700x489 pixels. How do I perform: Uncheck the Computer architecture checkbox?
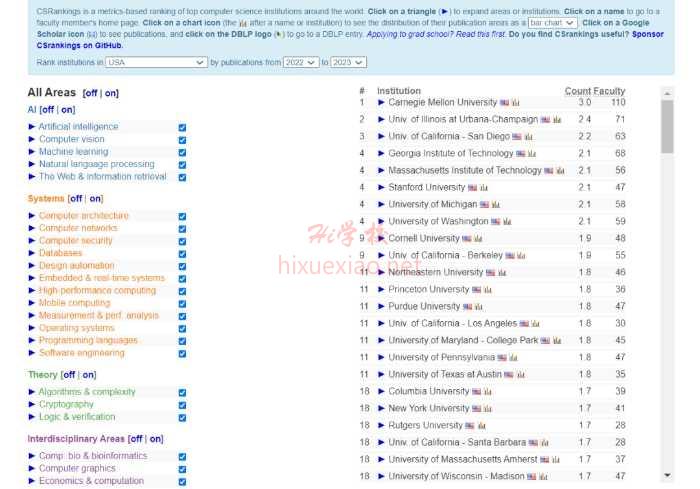(182, 216)
